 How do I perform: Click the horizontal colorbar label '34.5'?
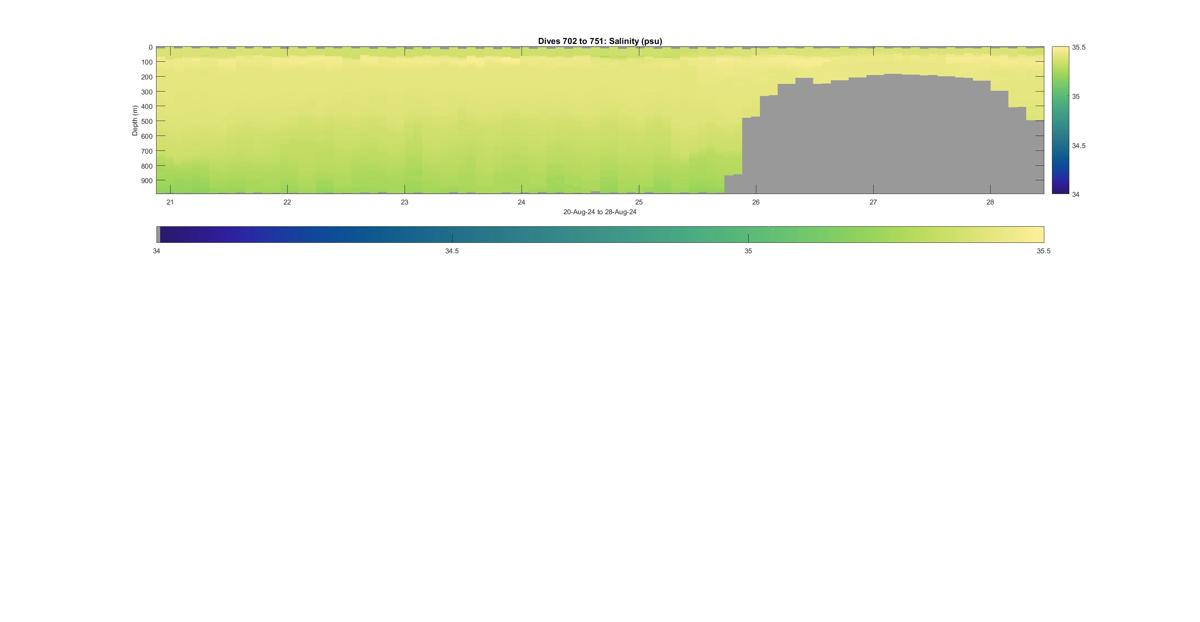point(452,251)
